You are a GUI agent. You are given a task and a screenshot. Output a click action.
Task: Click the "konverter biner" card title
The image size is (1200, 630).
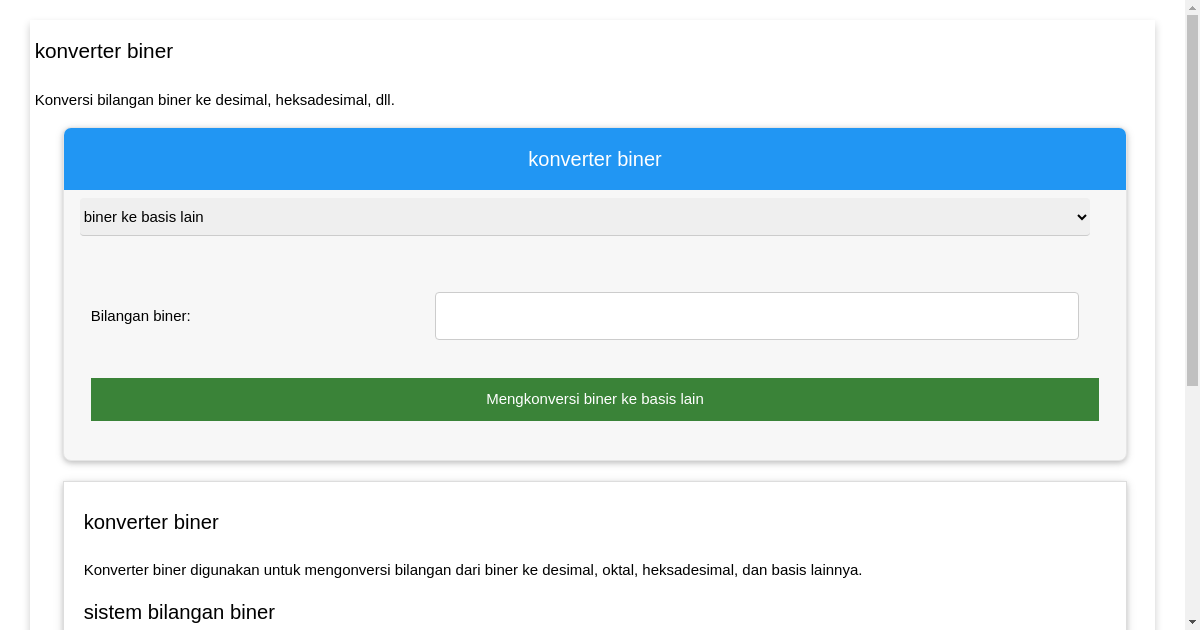click(151, 522)
